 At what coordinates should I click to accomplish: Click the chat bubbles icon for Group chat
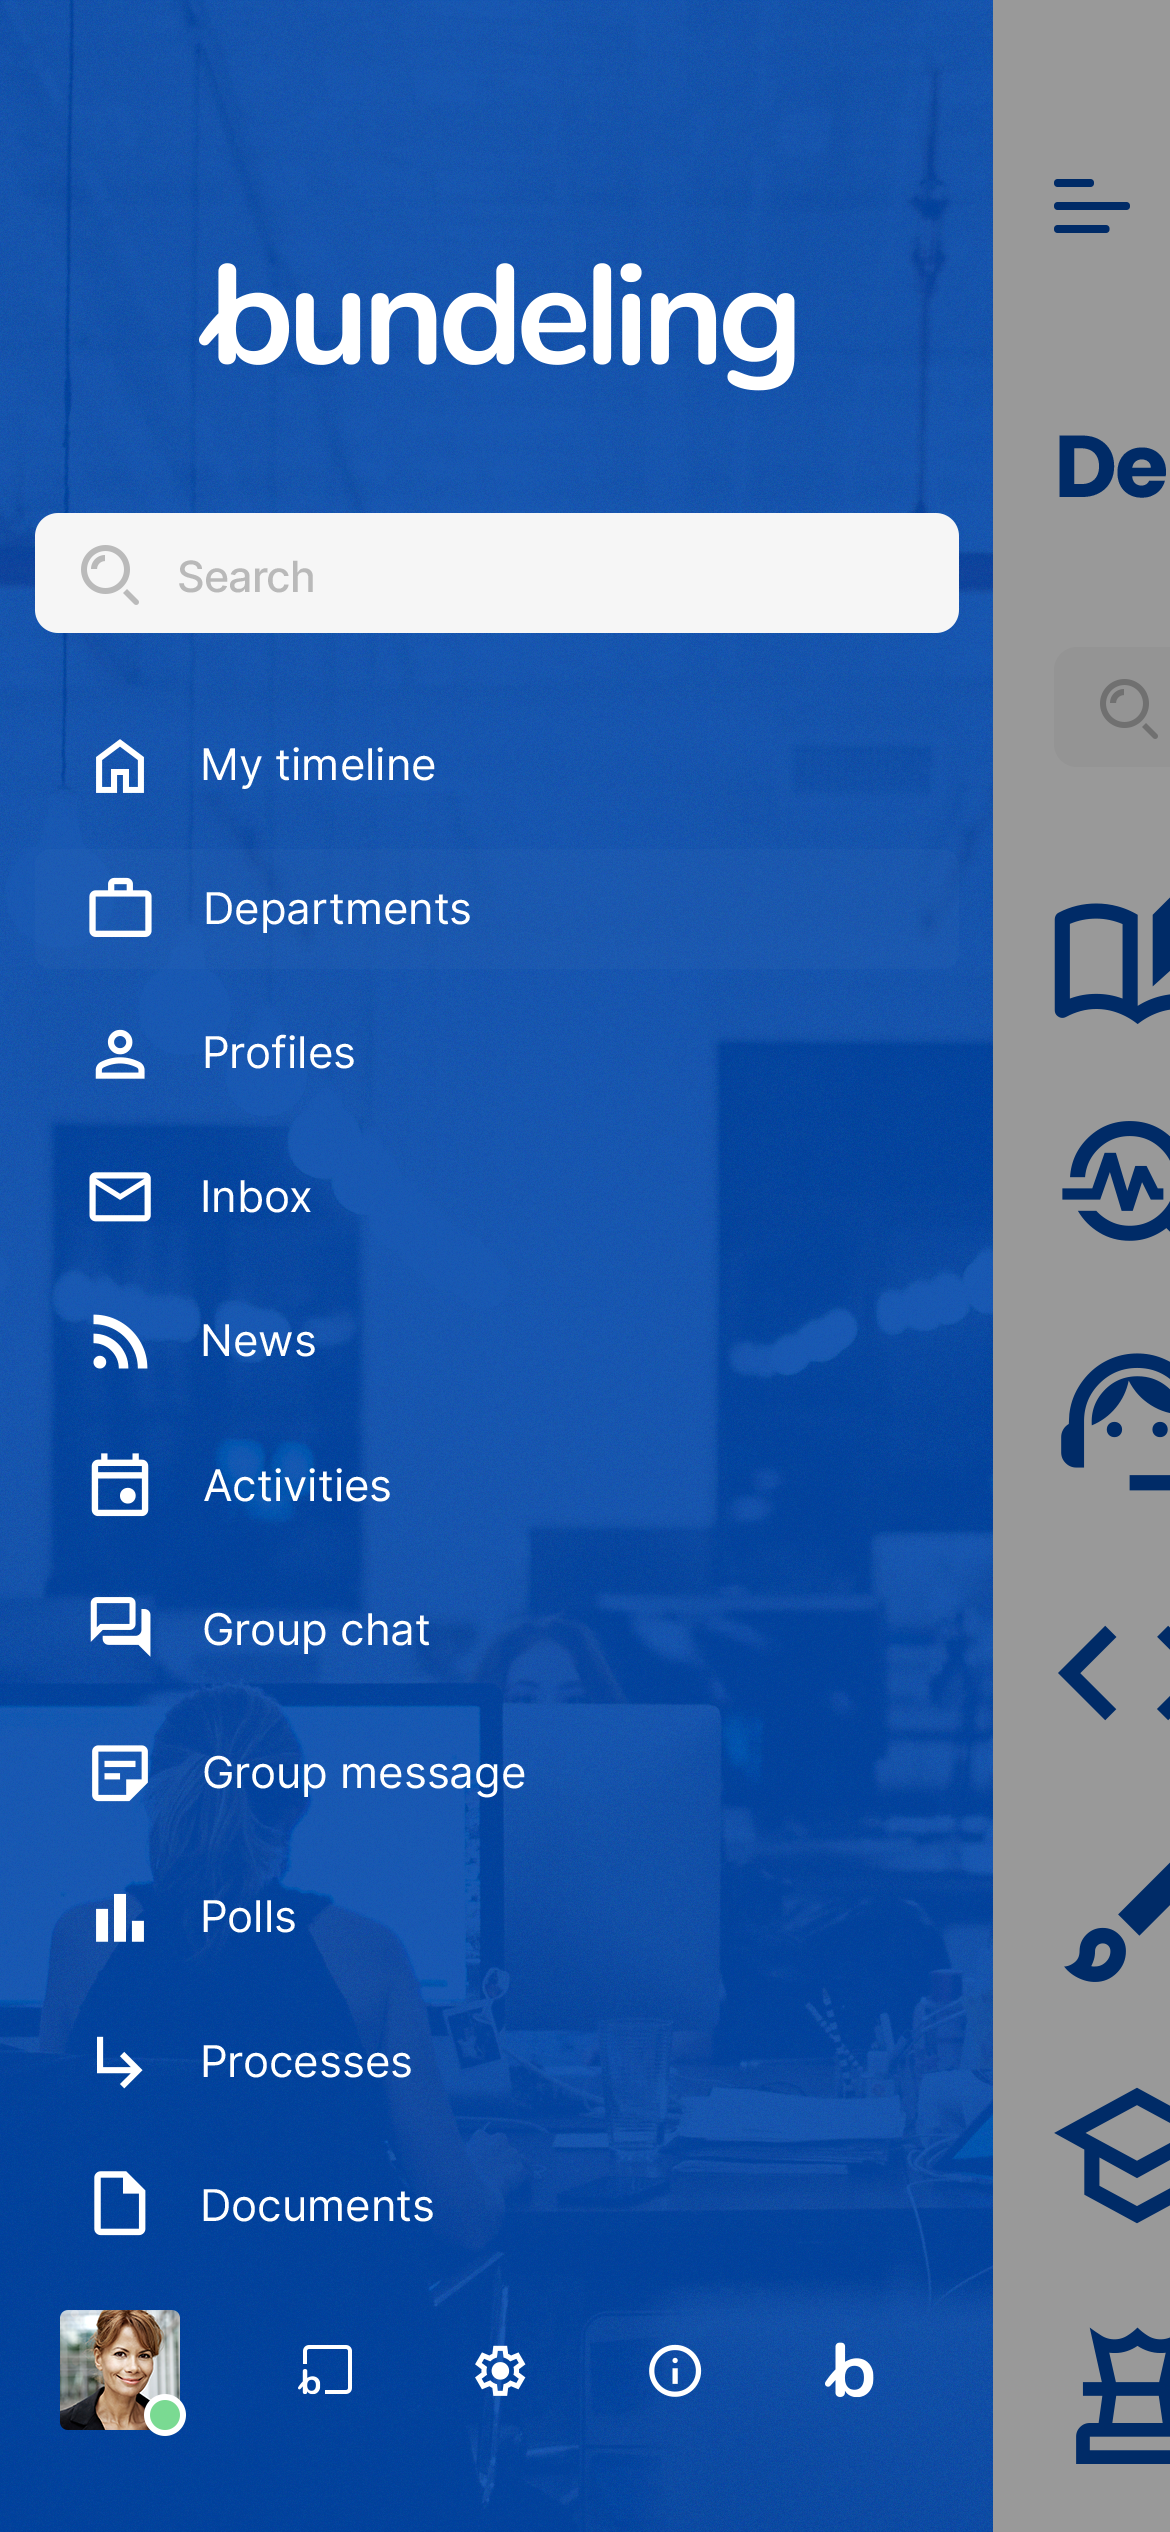point(120,1627)
